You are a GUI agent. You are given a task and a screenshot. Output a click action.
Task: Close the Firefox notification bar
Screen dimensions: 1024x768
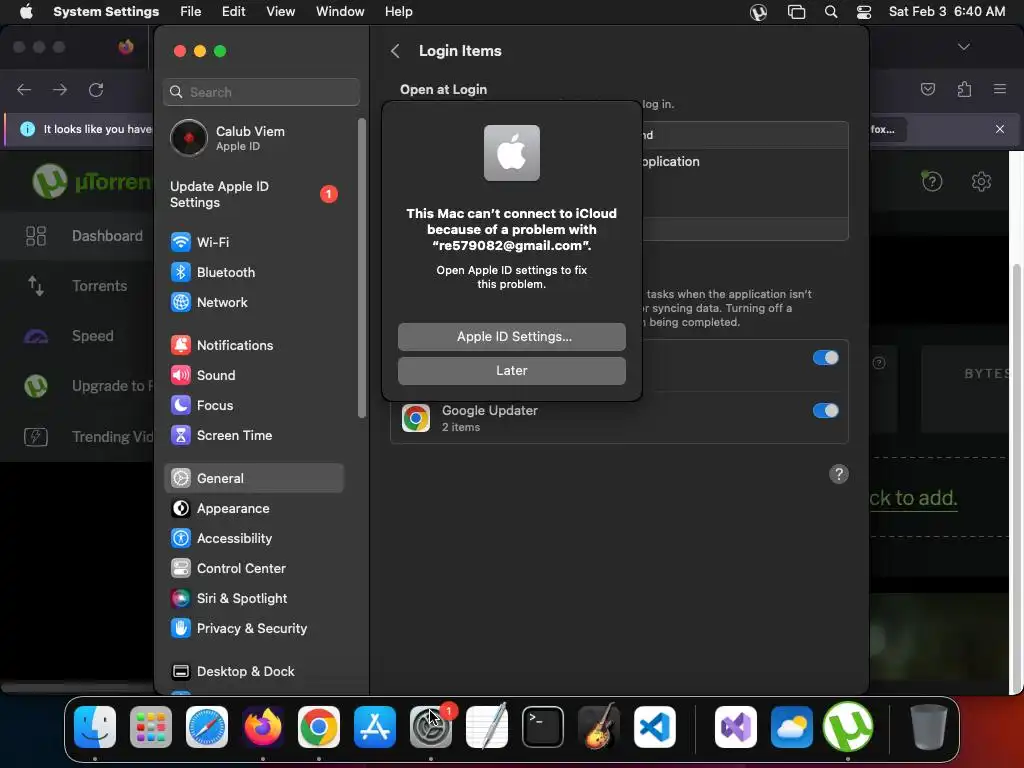(x=1000, y=129)
